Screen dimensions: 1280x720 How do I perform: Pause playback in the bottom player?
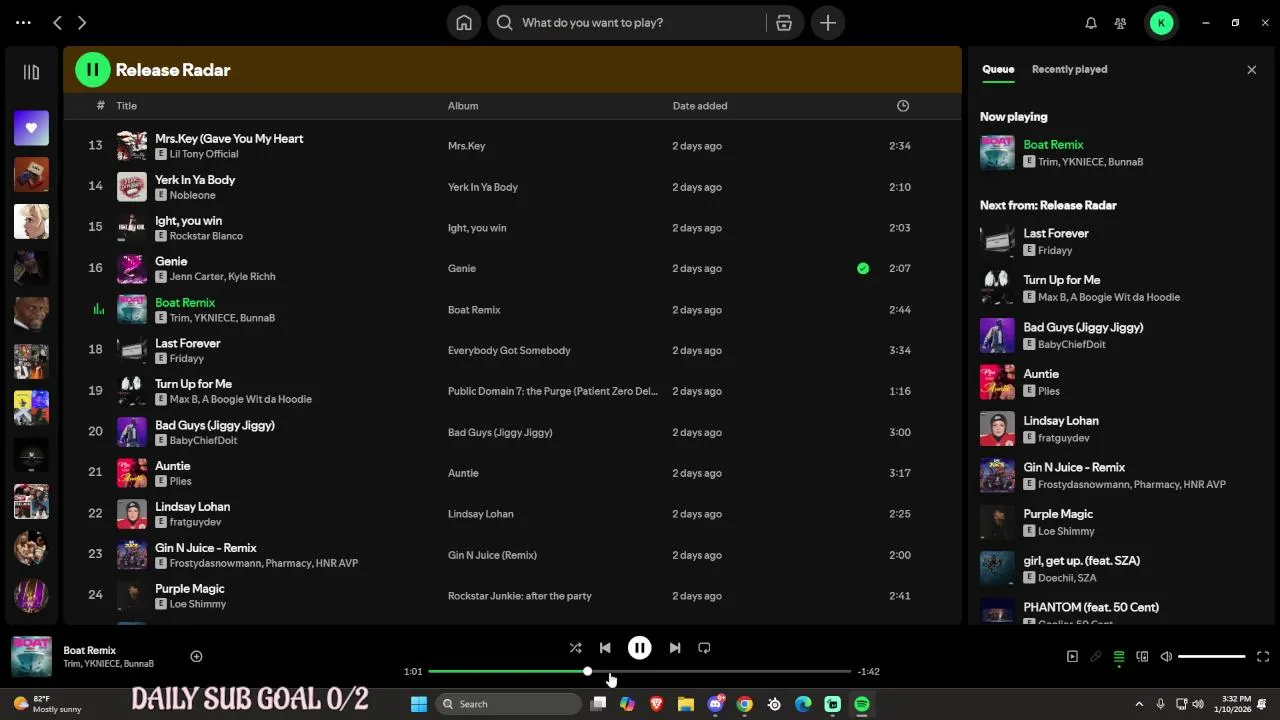pyautogui.click(x=640, y=648)
